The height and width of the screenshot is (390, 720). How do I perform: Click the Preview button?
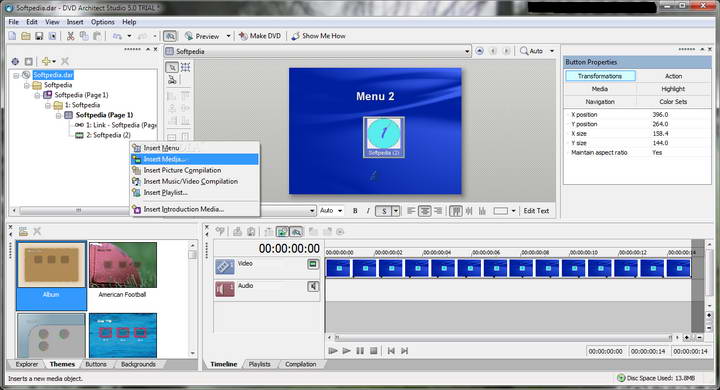[202, 36]
